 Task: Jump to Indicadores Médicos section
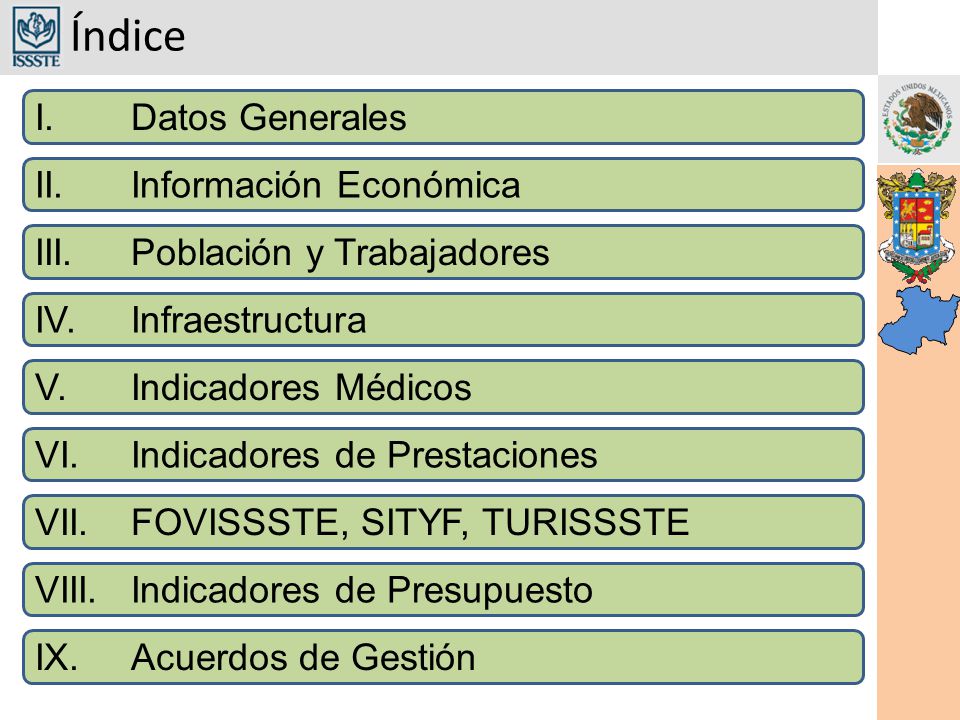443,387
